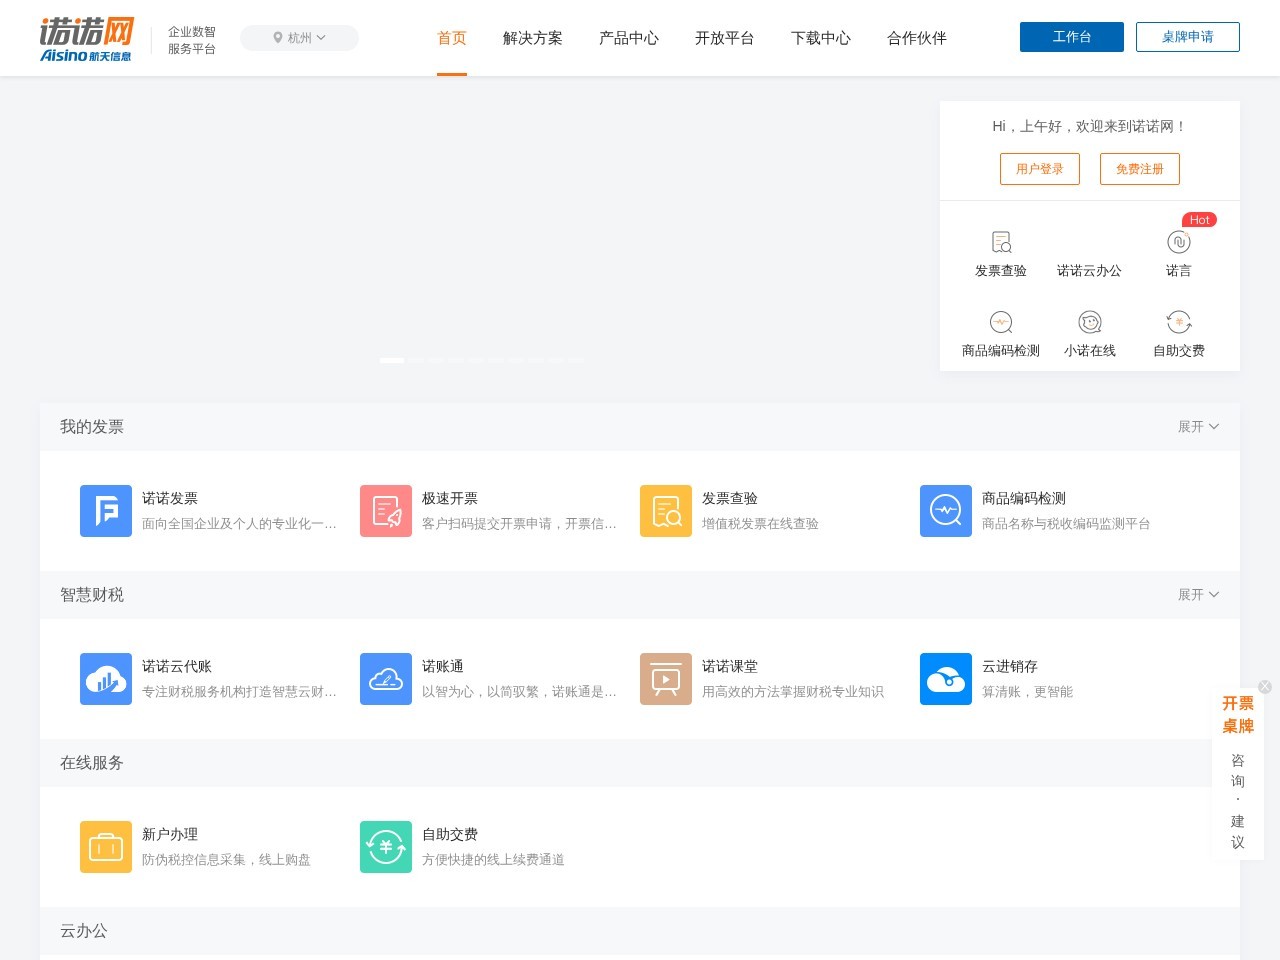Viewport: 1280px width, 960px height.
Task: Select the first active carousel indicator
Action: 392,360
